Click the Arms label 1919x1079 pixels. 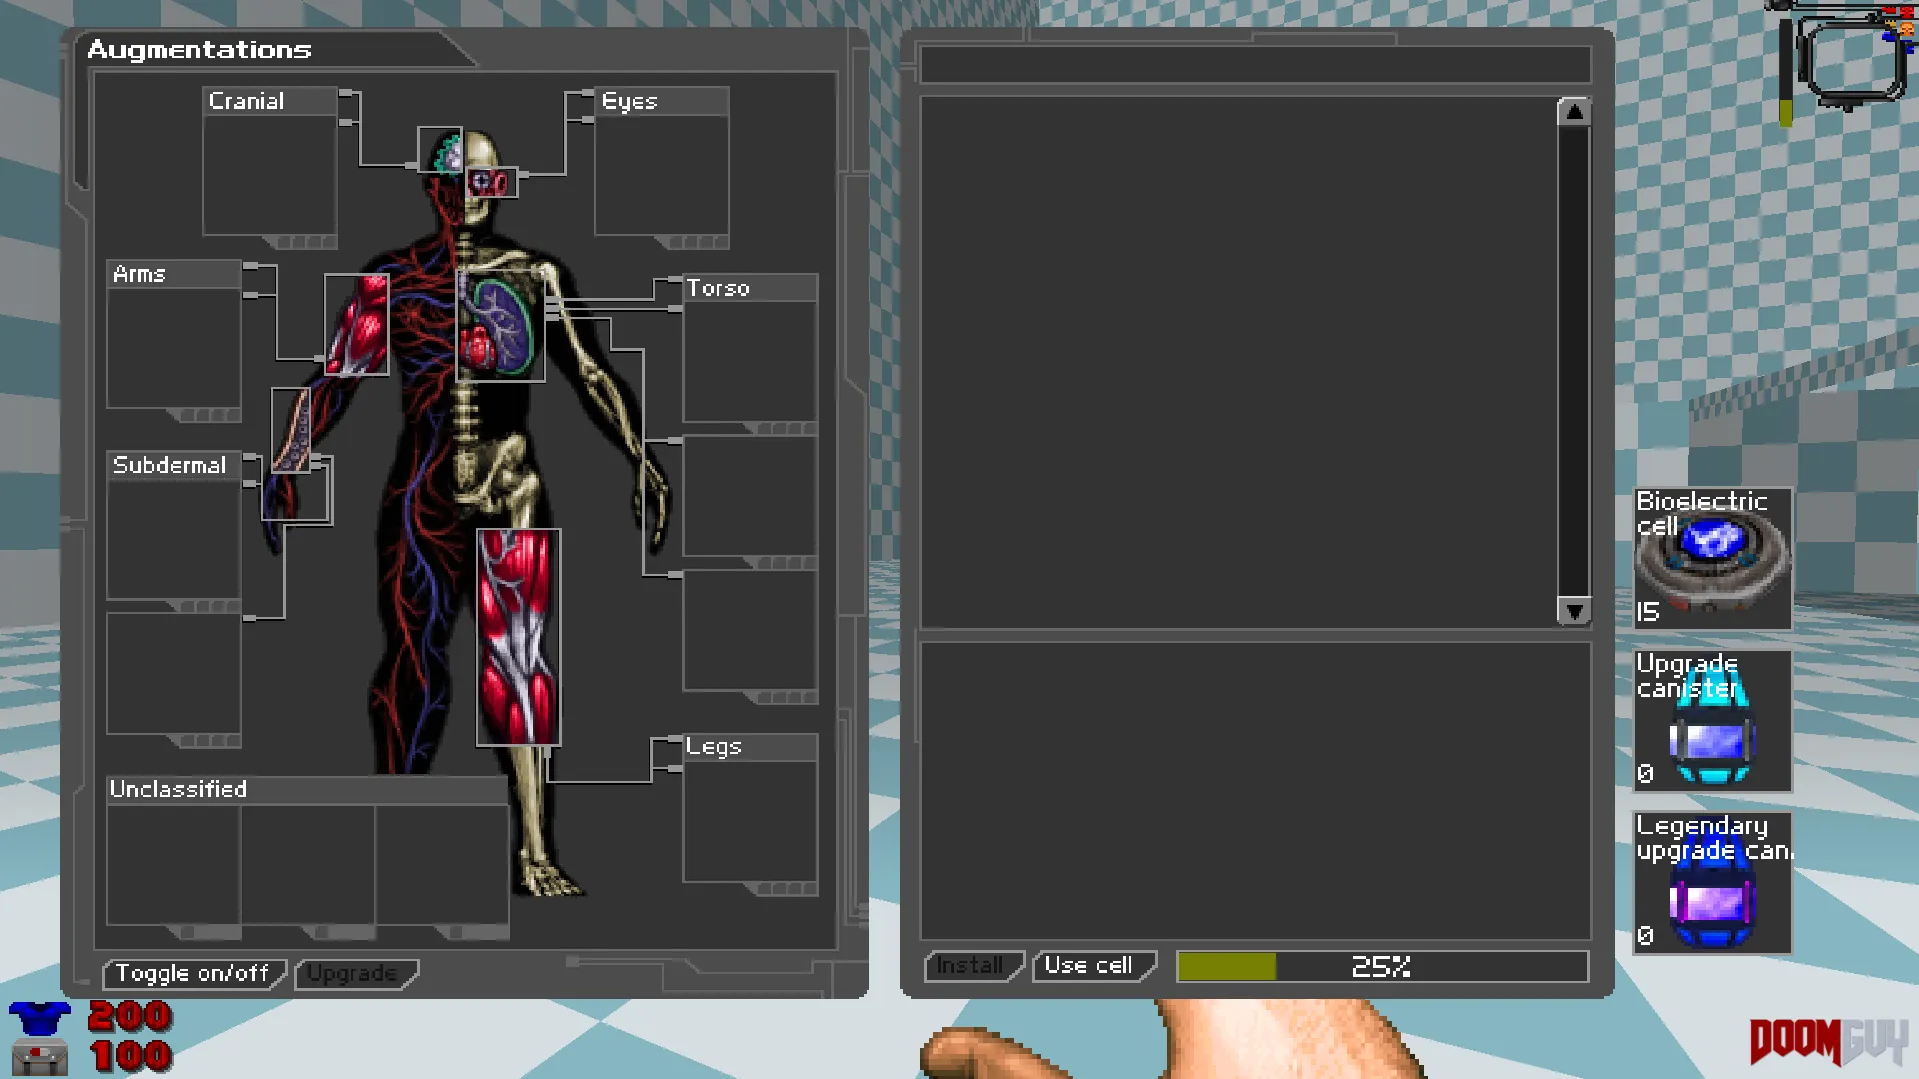tap(139, 274)
